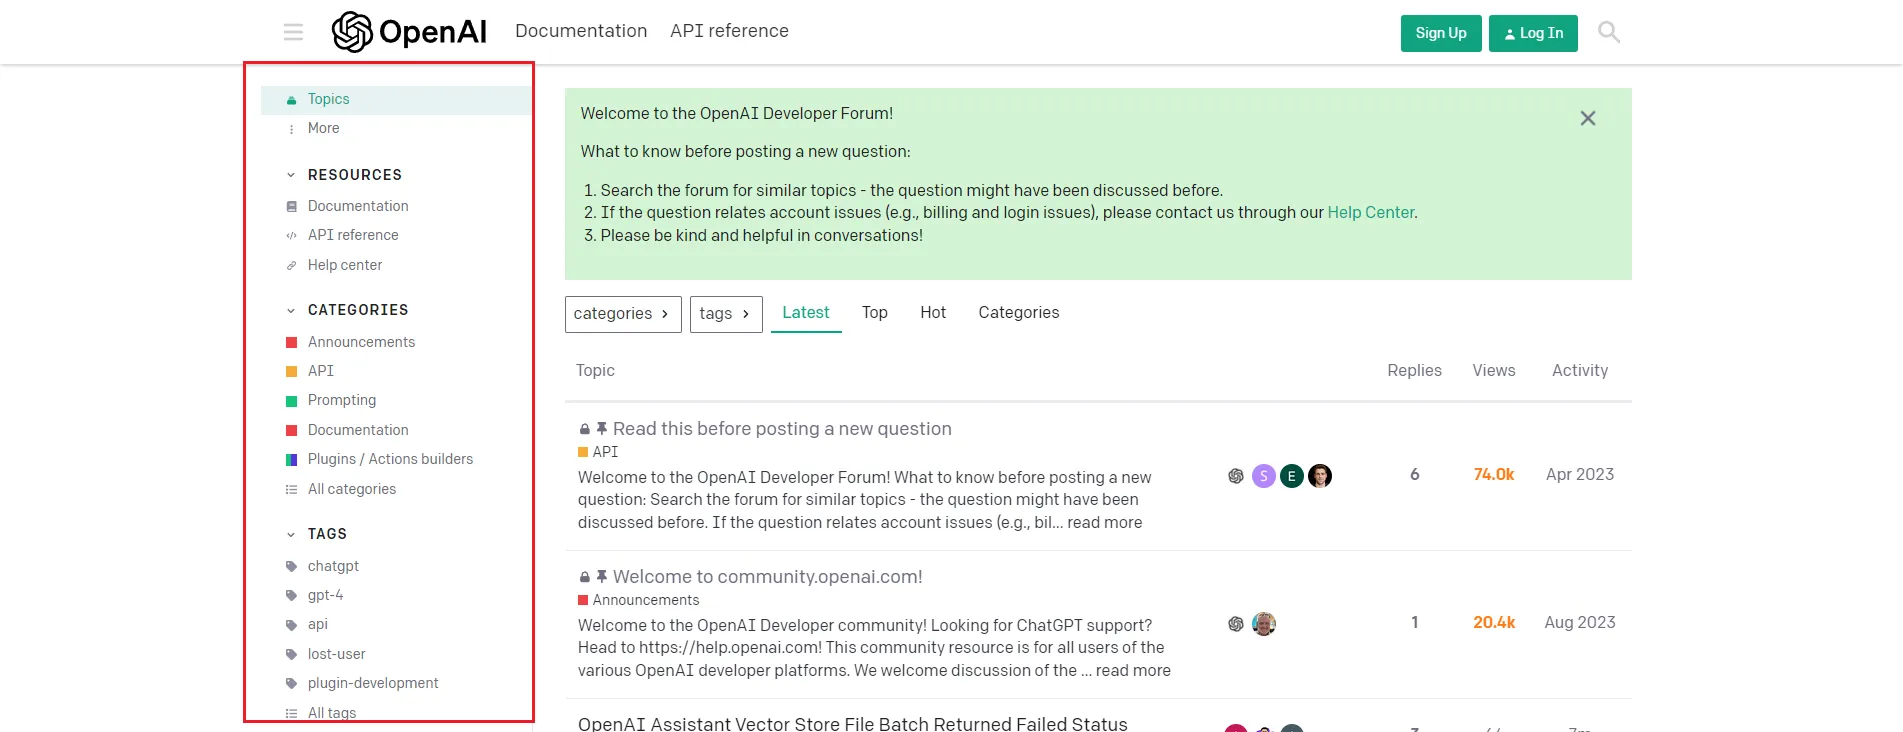Dismiss the welcome banner with X
The height and width of the screenshot is (732, 1903).
tap(1587, 118)
